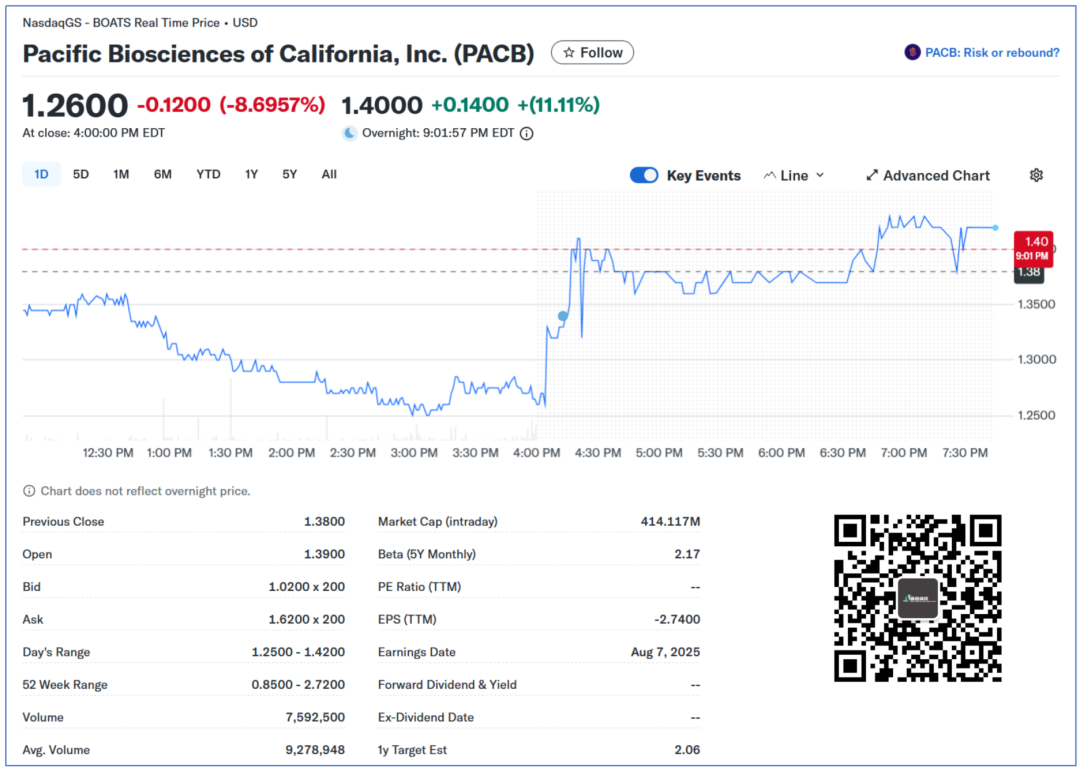The height and width of the screenshot is (768, 1080).
Task: Click the Ask value 1.6200 x 200
Action: [x=307, y=619]
